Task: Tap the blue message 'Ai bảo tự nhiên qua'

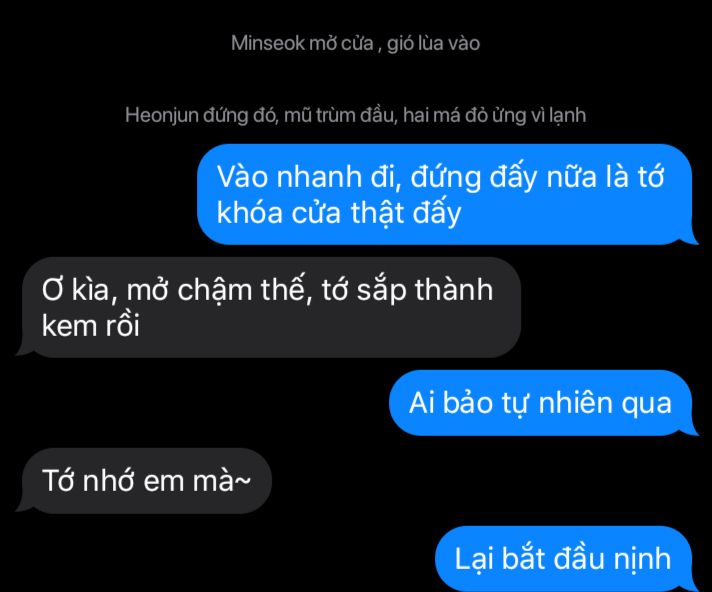Action: [x=540, y=403]
